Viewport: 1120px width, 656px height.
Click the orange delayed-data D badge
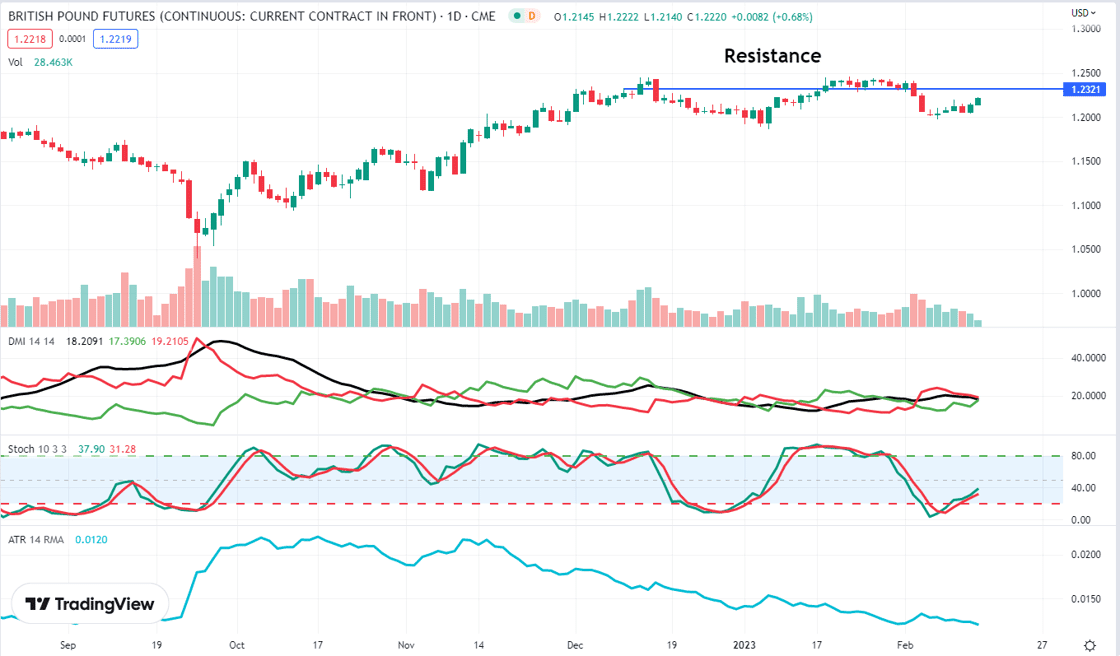[532, 16]
